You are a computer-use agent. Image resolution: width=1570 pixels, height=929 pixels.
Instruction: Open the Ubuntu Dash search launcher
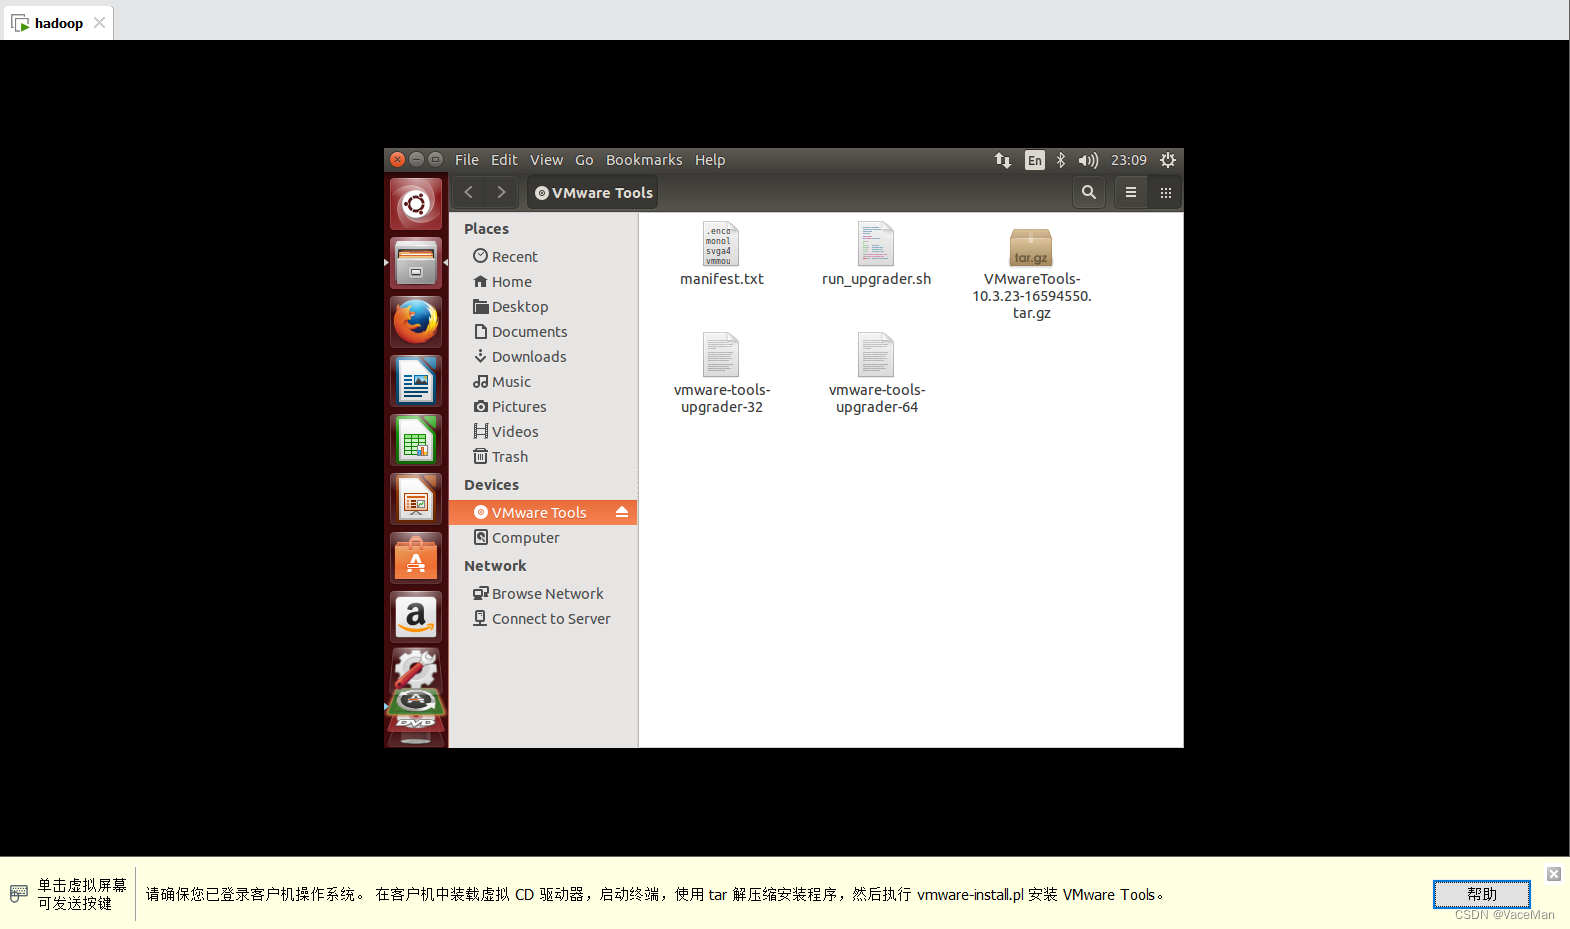pyautogui.click(x=416, y=204)
